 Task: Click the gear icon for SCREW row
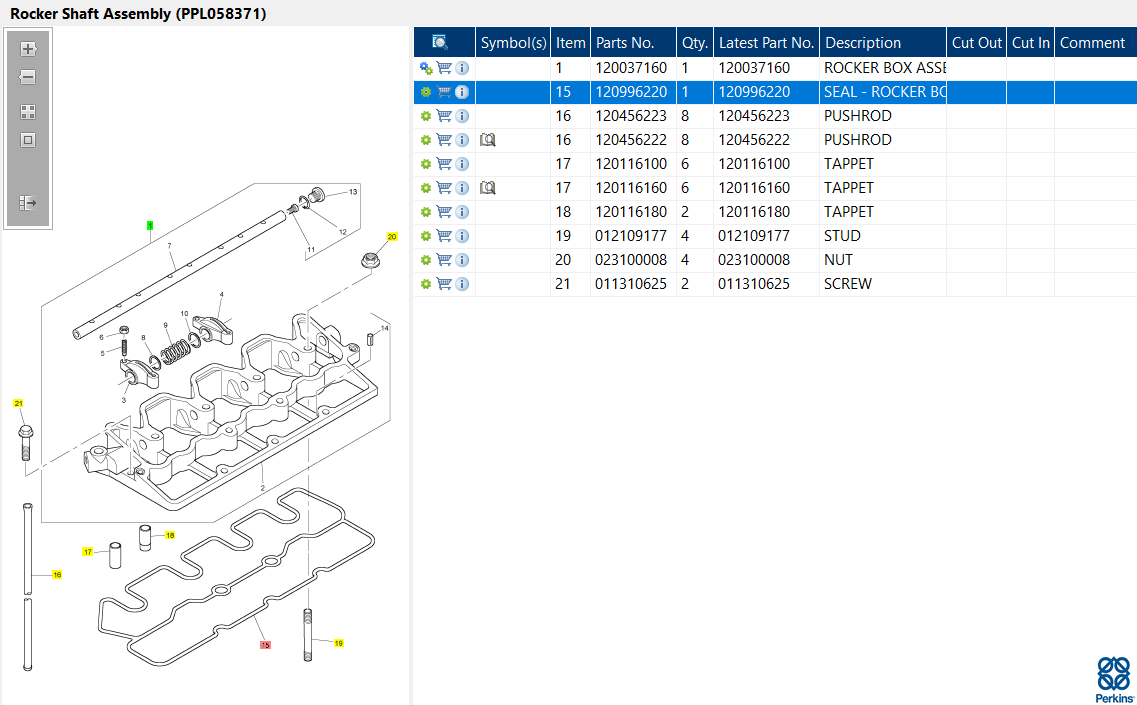click(426, 284)
